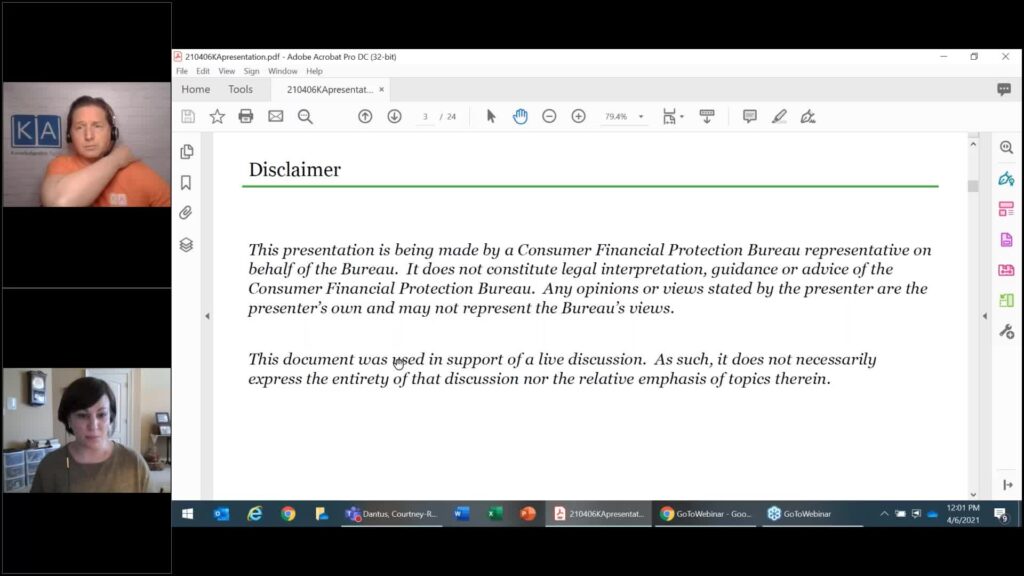Click the Print file icon
Screen dimensions: 1024x576
point(246,116)
